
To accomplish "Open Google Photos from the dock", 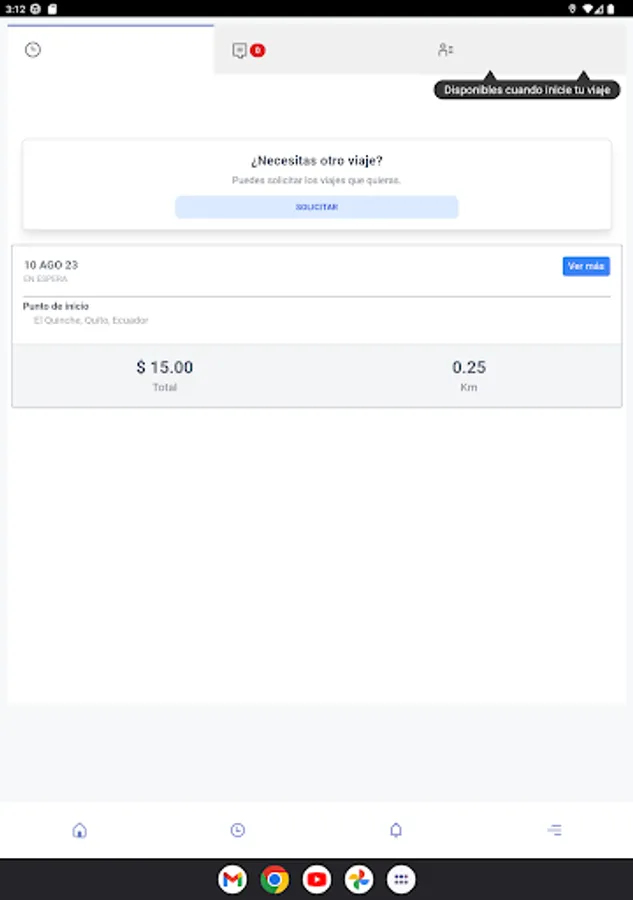I will 359,879.
